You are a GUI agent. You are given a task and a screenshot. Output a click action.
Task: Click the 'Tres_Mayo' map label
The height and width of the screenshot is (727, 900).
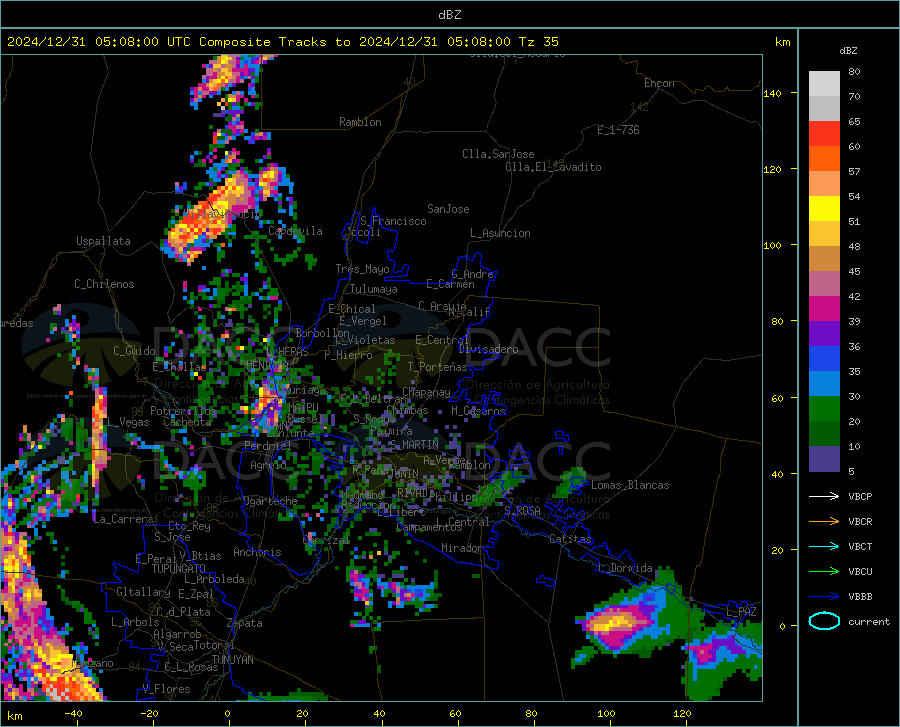(x=362, y=269)
